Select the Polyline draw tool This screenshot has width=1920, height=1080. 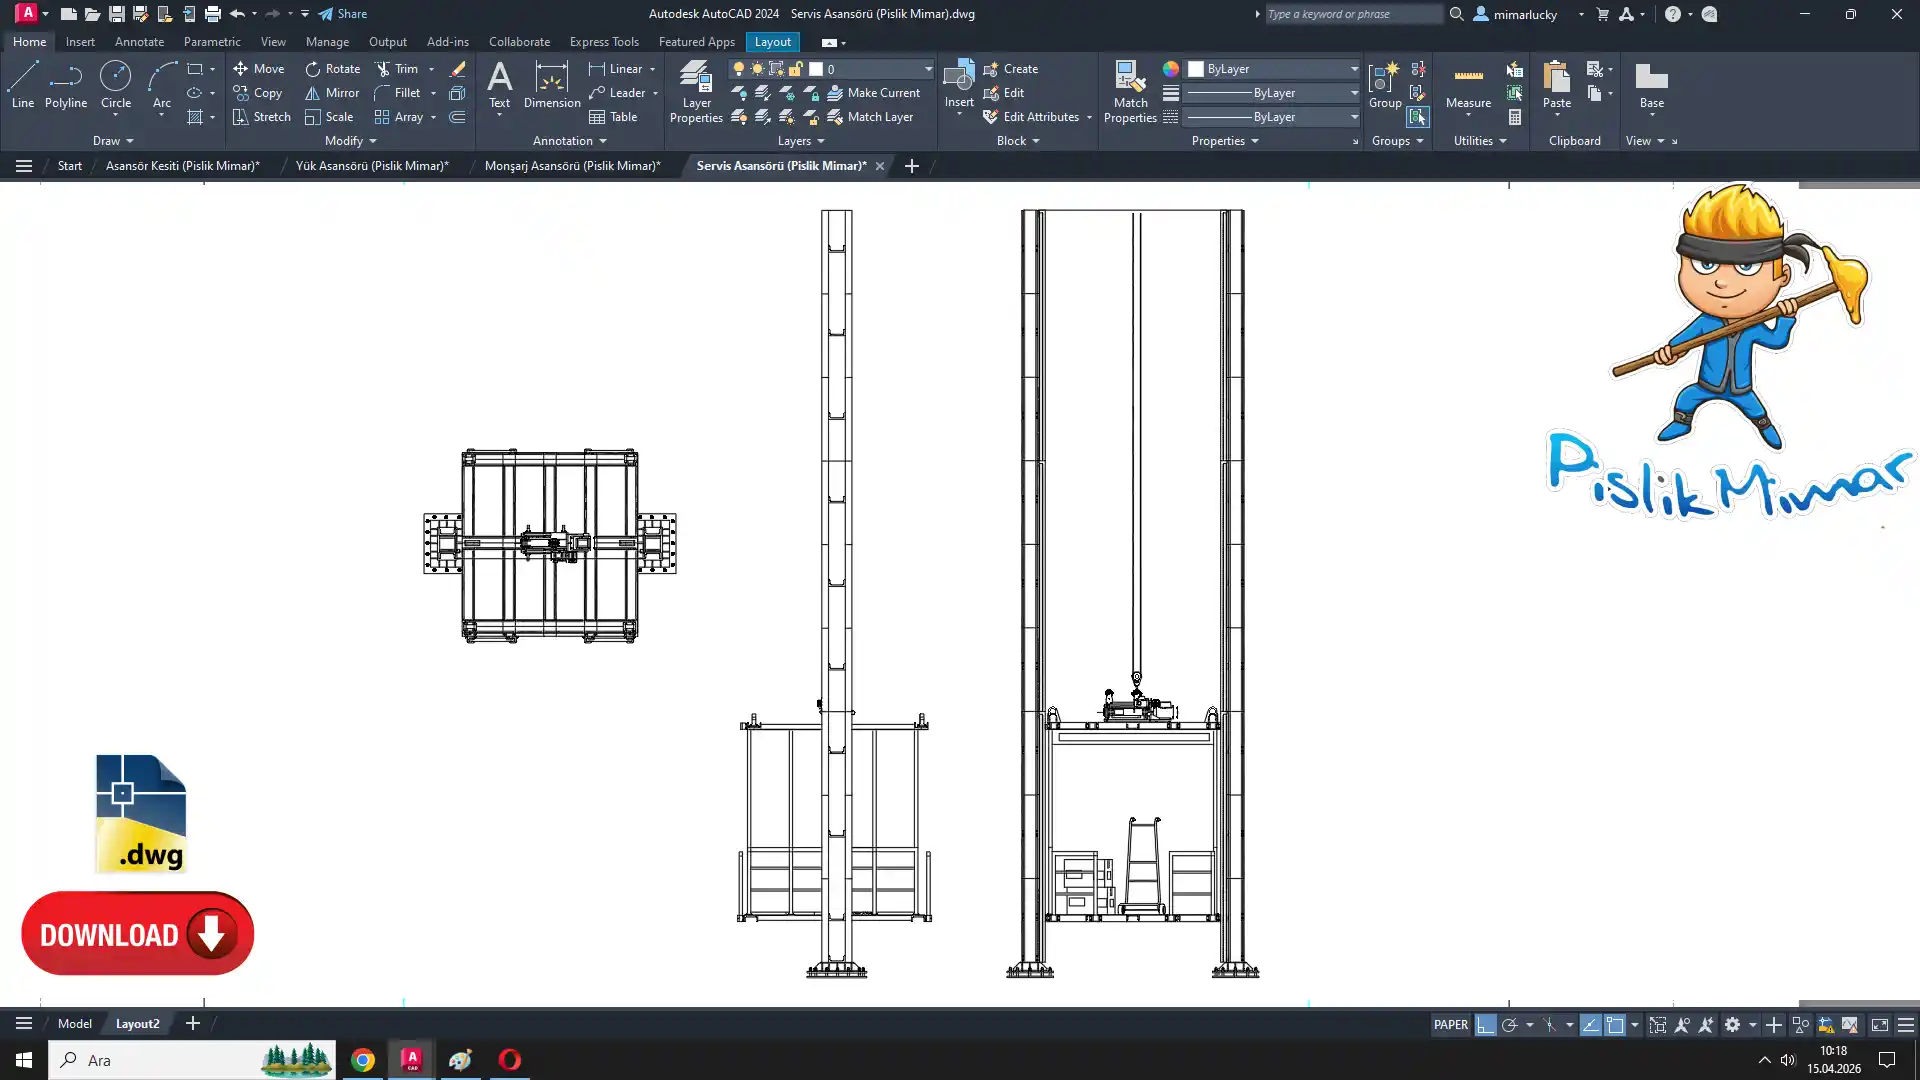65,84
